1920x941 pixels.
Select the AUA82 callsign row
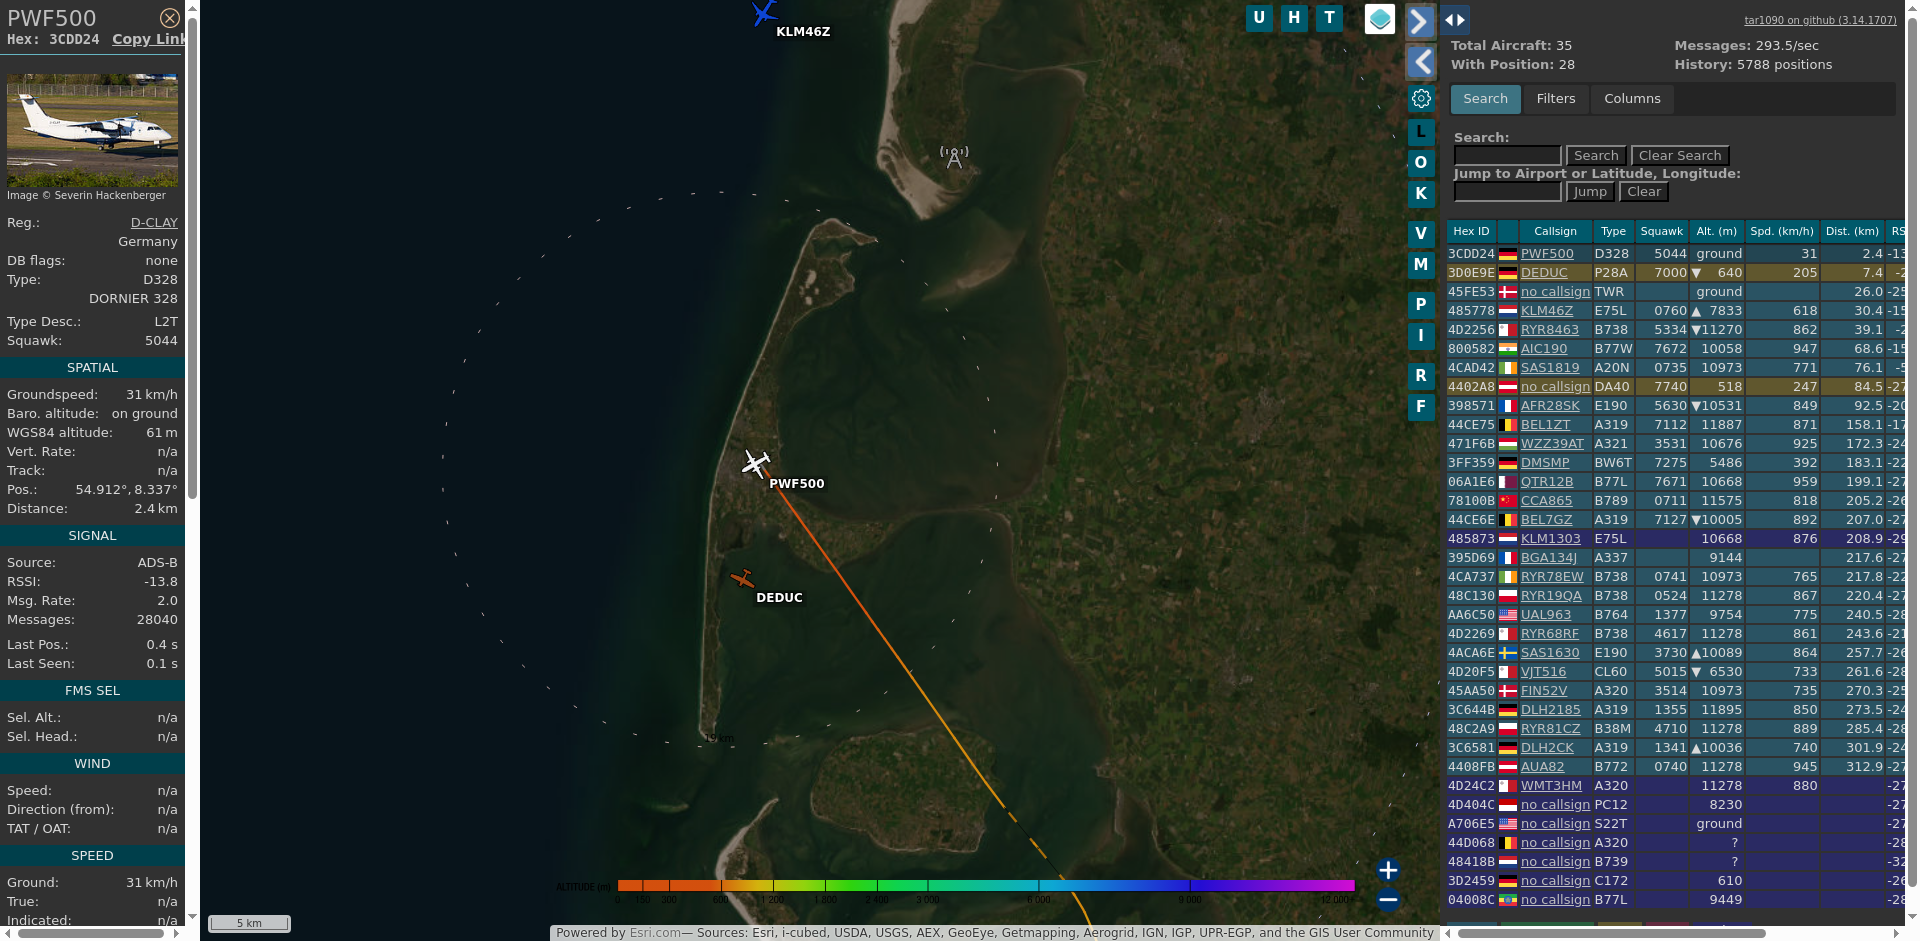pyautogui.click(x=1542, y=767)
